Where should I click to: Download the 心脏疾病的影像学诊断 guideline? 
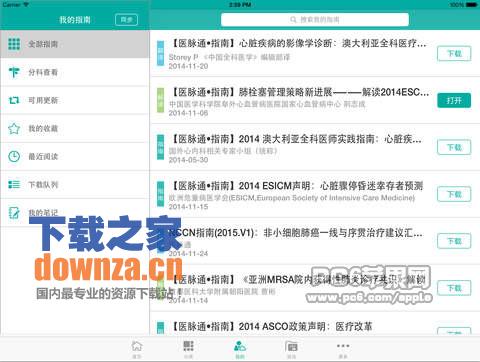point(454,53)
